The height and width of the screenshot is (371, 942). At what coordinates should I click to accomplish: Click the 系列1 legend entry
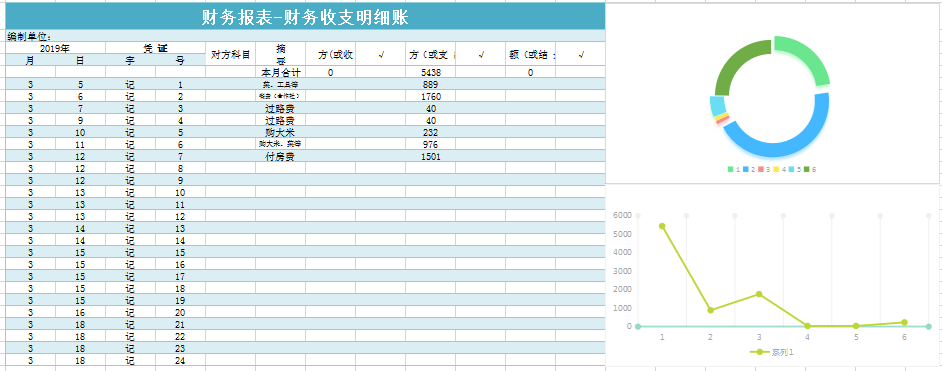[772, 352]
